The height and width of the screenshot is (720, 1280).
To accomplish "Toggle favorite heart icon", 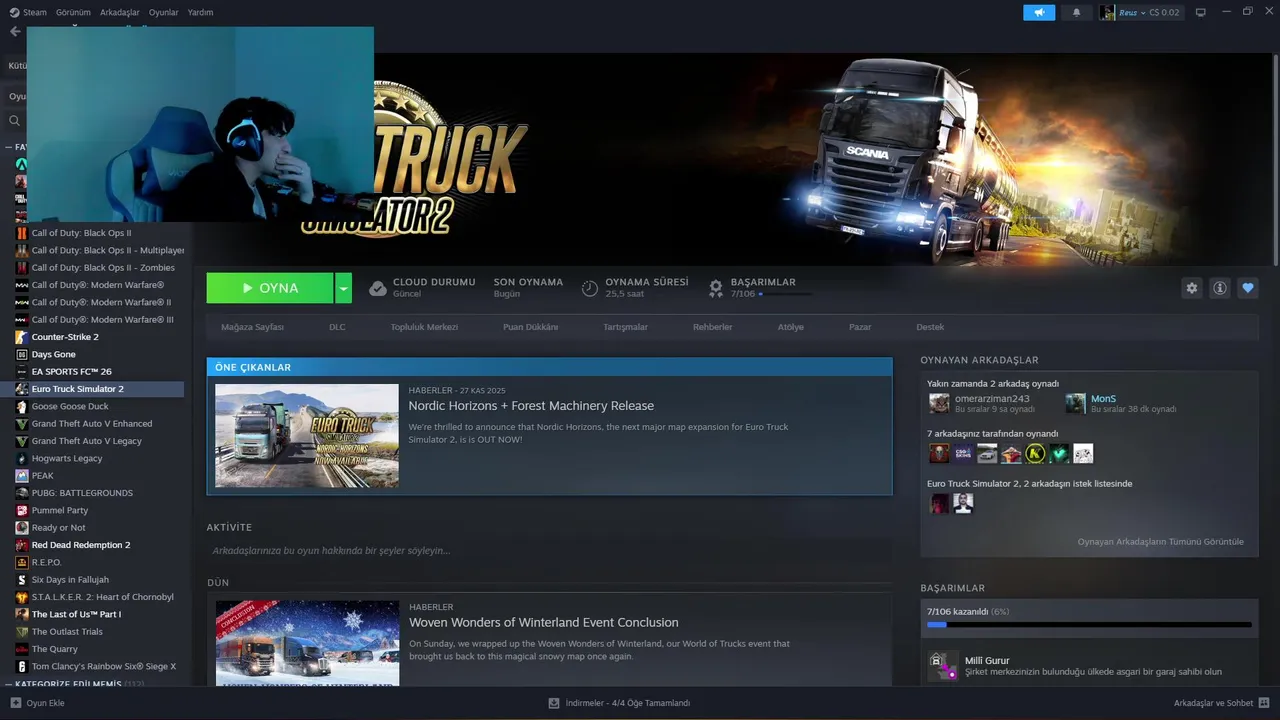I will [1247, 288].
